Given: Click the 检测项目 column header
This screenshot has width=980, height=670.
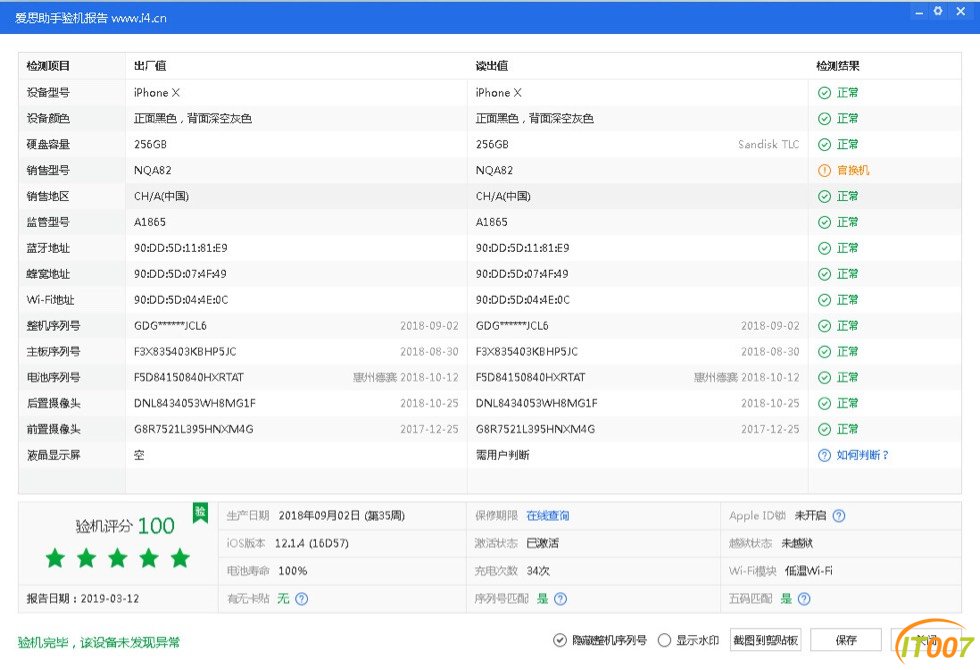Looking at the screenshot, I should 48,66.
